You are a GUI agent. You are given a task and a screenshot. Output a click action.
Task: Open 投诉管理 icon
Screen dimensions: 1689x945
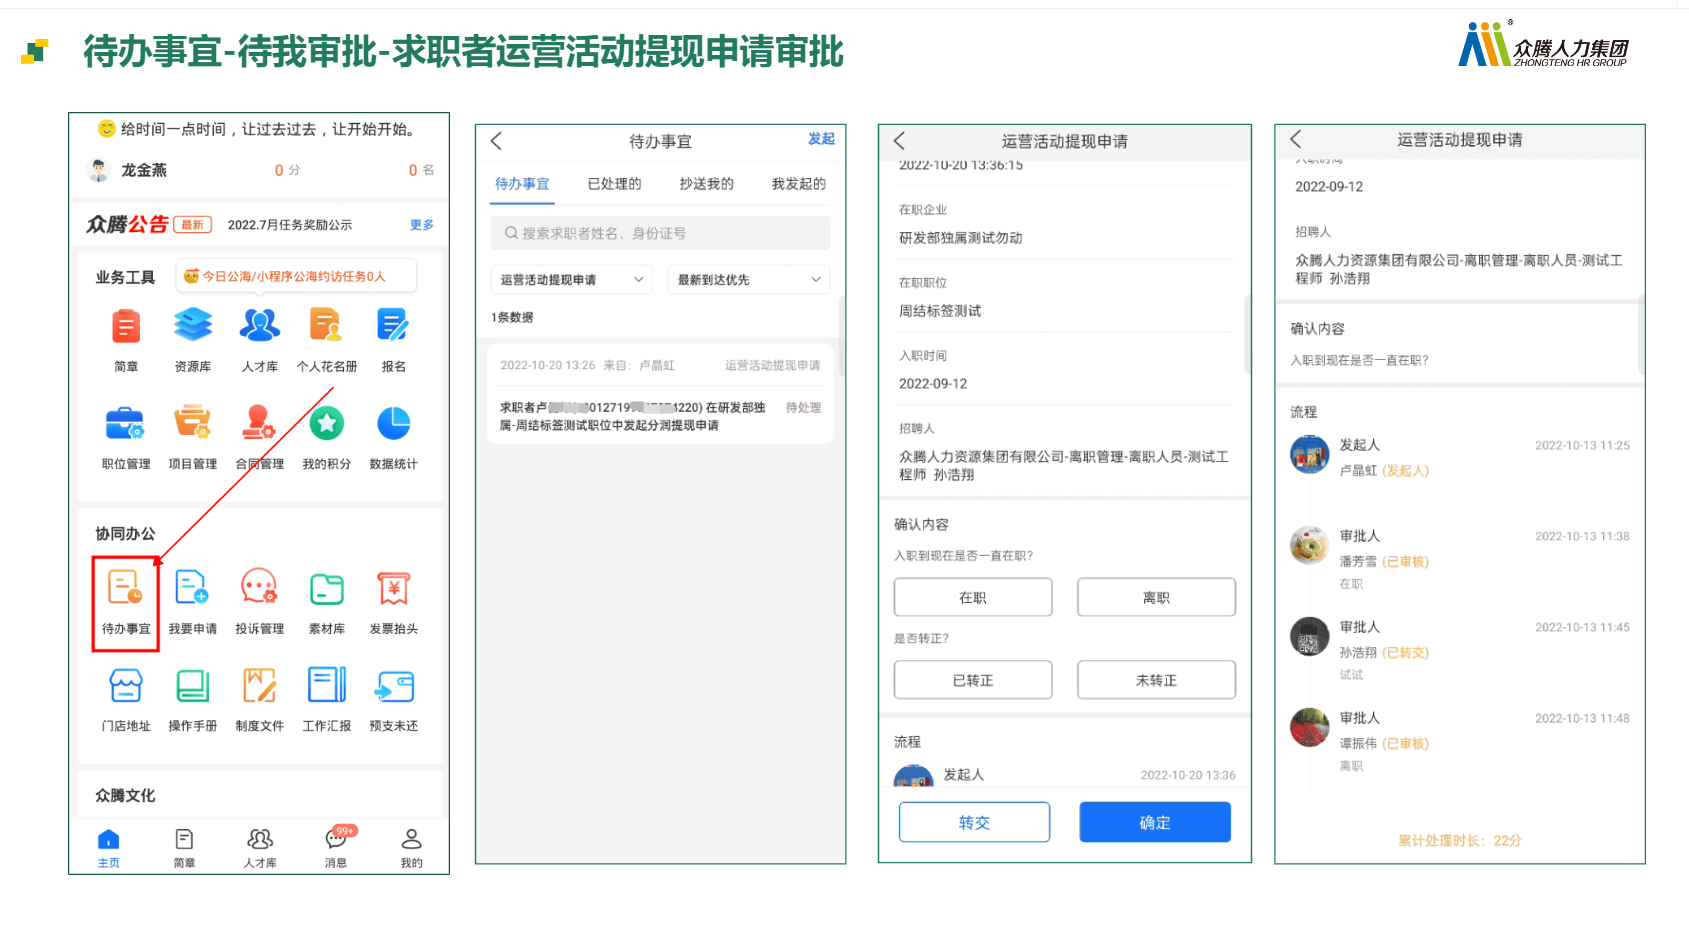(259, 588)
